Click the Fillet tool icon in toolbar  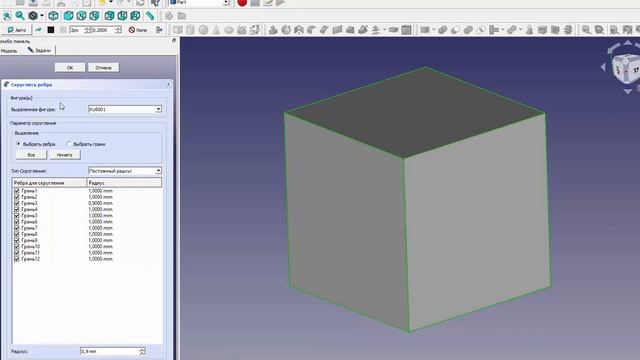click(311, 30)
